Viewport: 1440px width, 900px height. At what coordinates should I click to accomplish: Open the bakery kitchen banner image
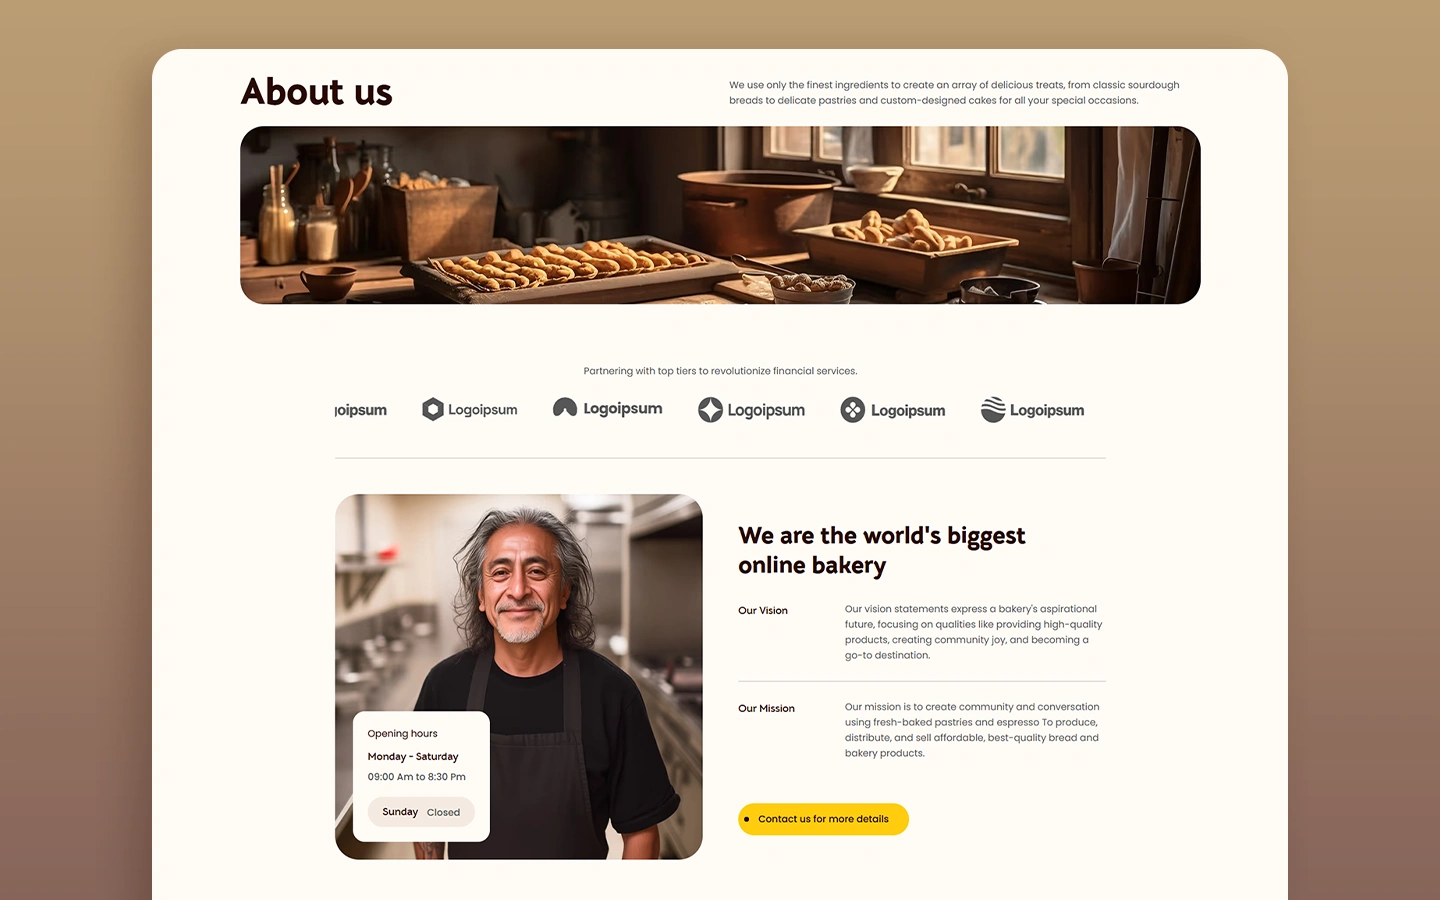(720, 215)
